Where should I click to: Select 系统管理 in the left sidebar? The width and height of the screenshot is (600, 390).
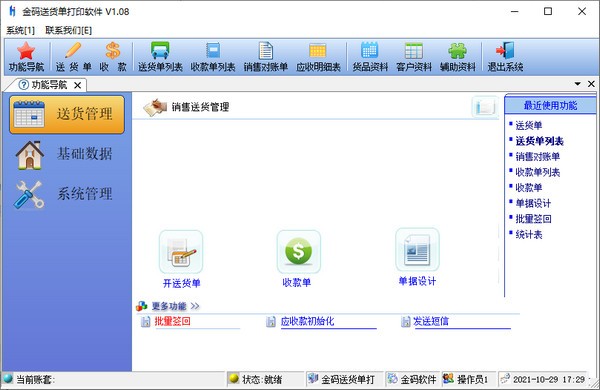pos(67,194)
